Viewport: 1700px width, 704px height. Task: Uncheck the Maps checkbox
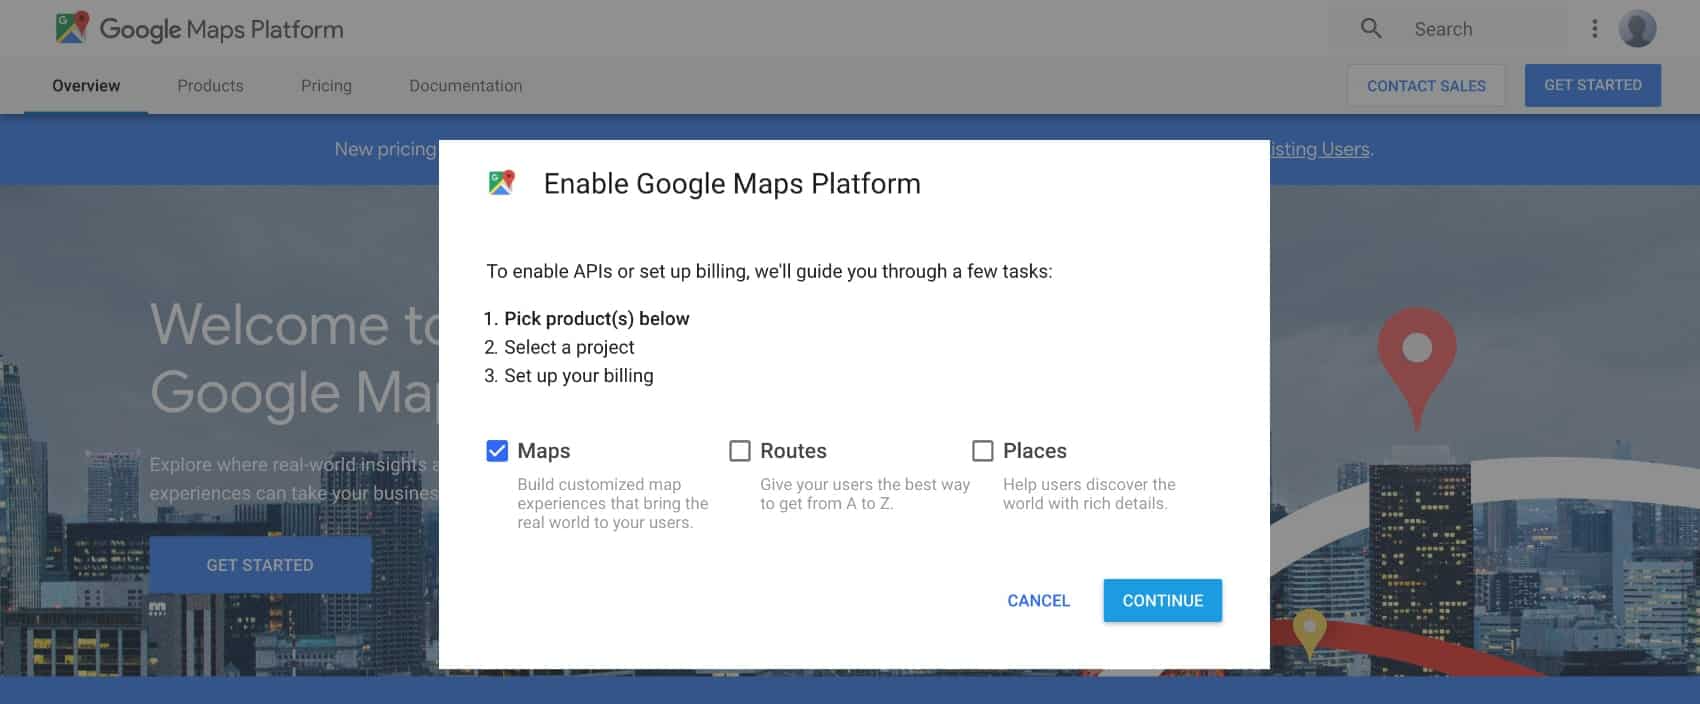pos(497,451)
